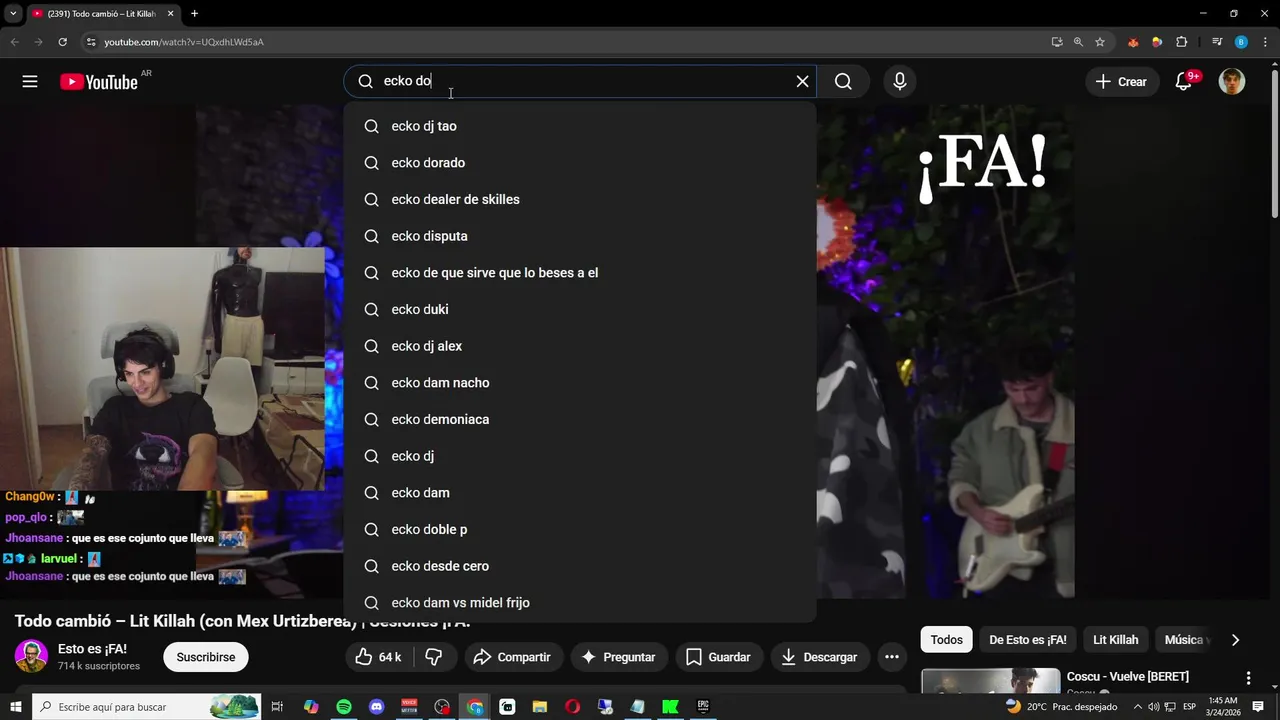Choose the 'ecko desde cero' suggestion
This screenshot has width=1280, height=720.
pos(580,566)
